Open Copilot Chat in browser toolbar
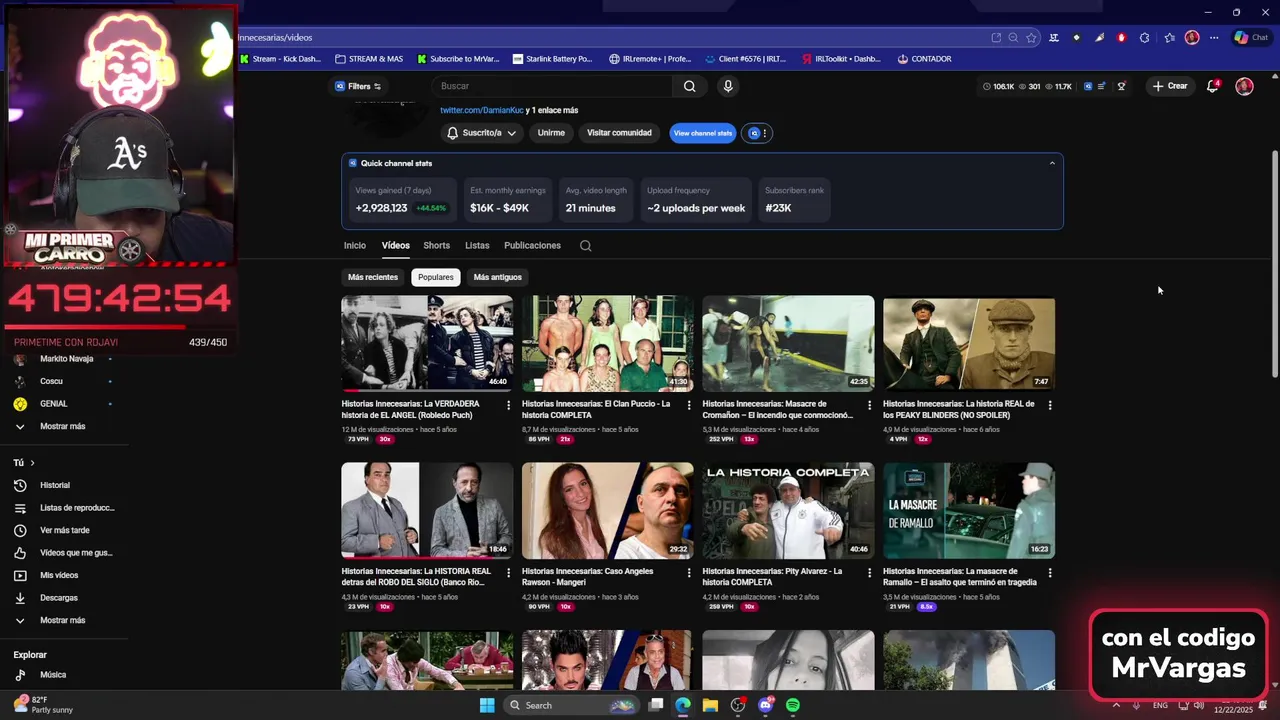Screen dimensions: 1280x720 [x=1251, y=38]
